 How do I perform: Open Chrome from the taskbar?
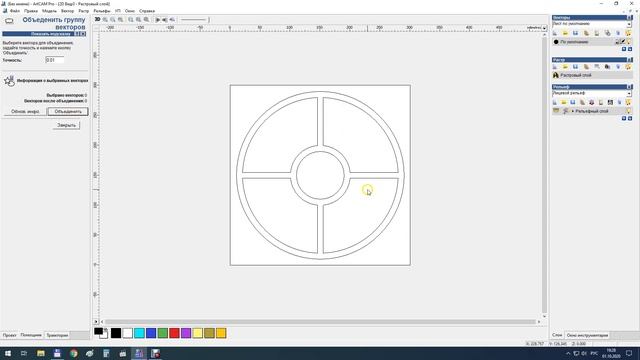pos(73,353)
